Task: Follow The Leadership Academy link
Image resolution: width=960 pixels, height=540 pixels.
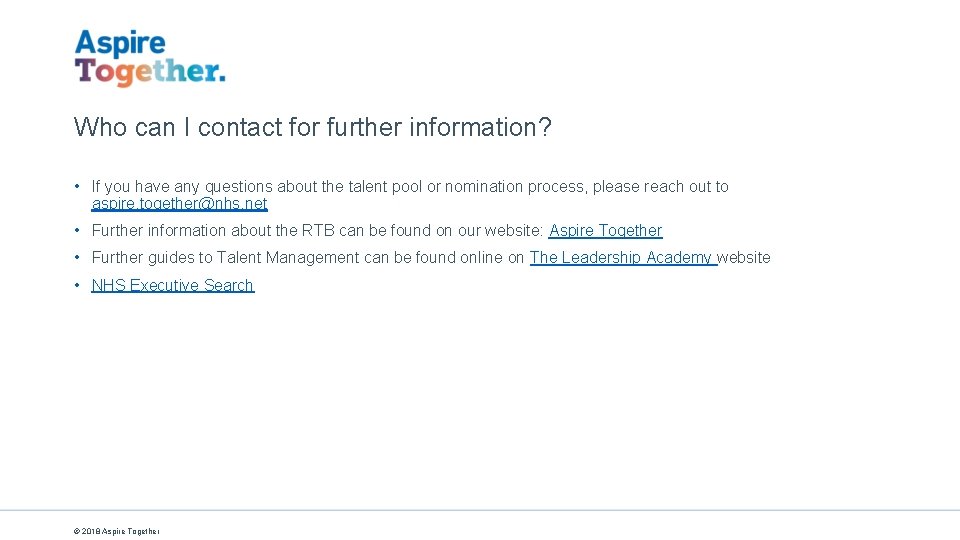Action: 621,258
